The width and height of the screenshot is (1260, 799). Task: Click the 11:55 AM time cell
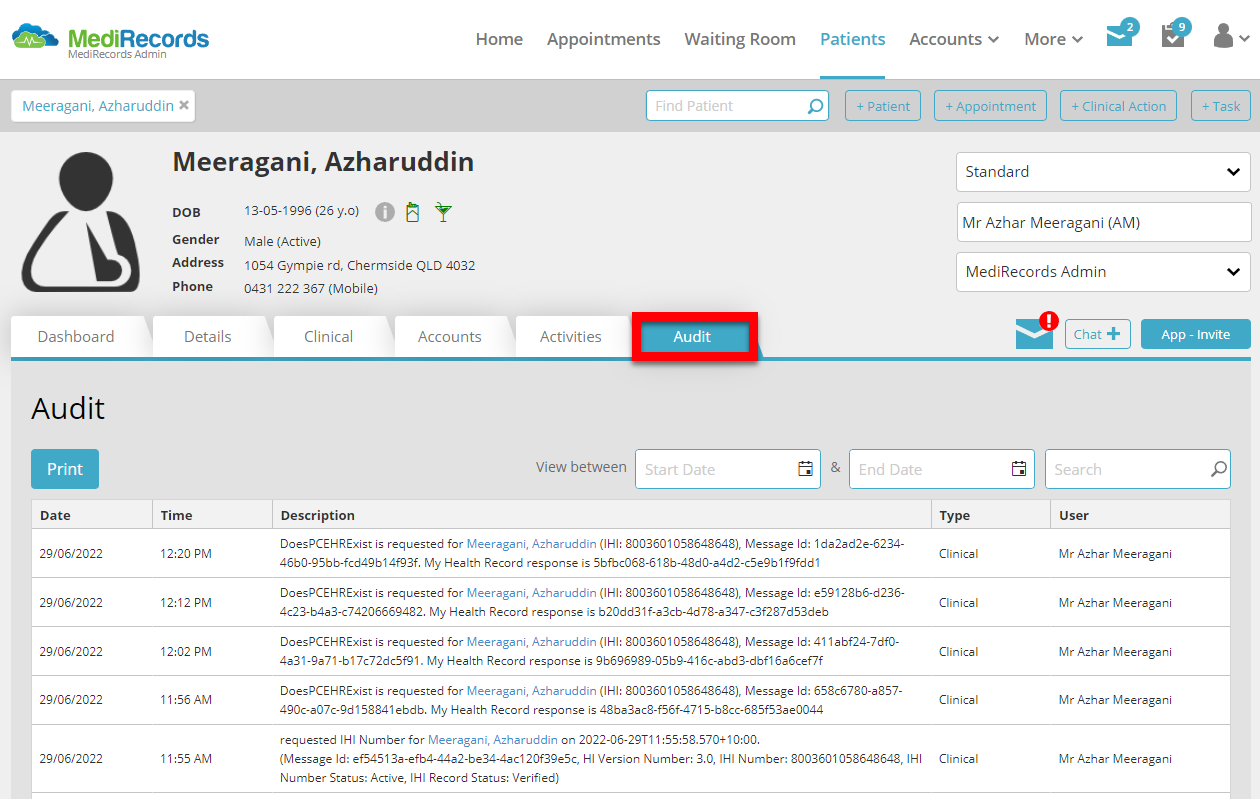click(186, 759)
